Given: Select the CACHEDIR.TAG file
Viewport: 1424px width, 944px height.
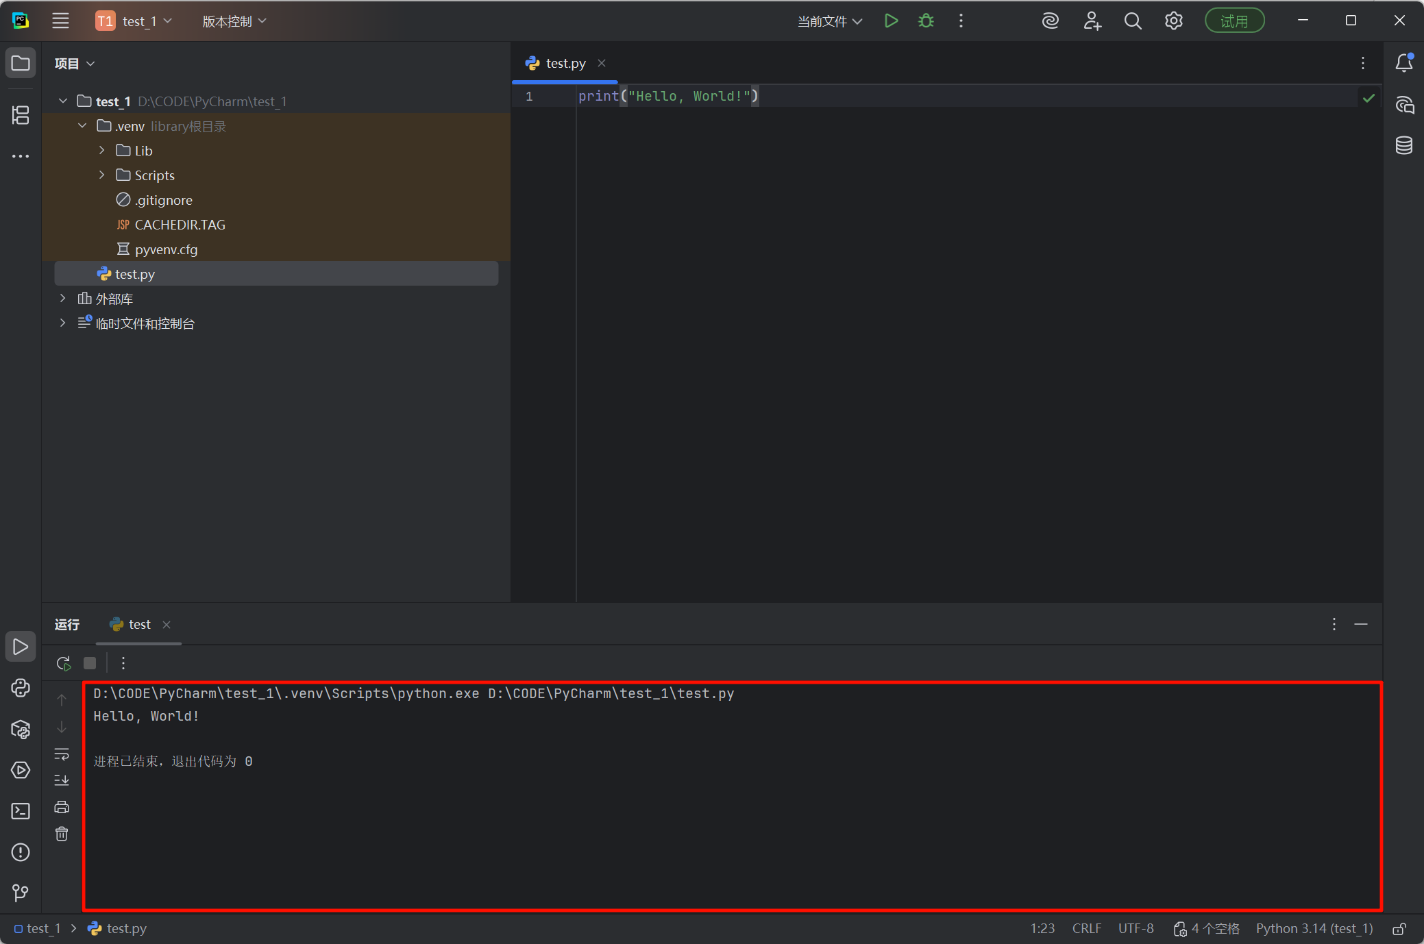Looking at the screenshot, I should pyautogui.click(x=171, y=225).
